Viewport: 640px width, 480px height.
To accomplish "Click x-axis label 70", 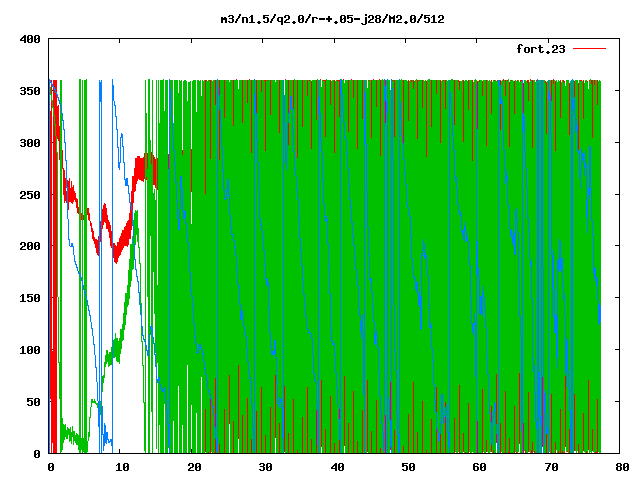I will coord(551,467).
